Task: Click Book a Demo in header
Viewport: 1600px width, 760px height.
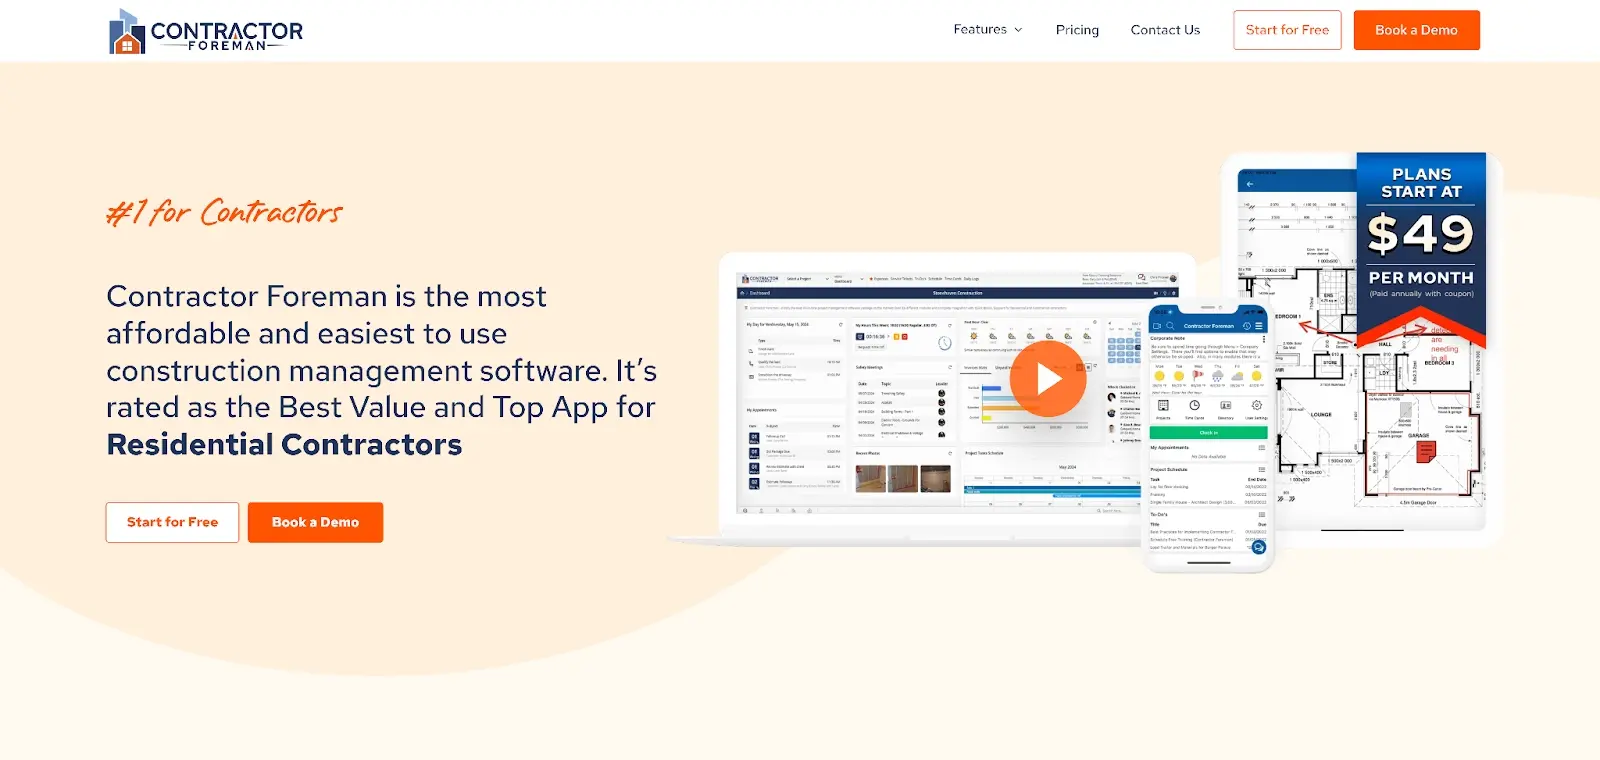Action: coord(1416,30)
